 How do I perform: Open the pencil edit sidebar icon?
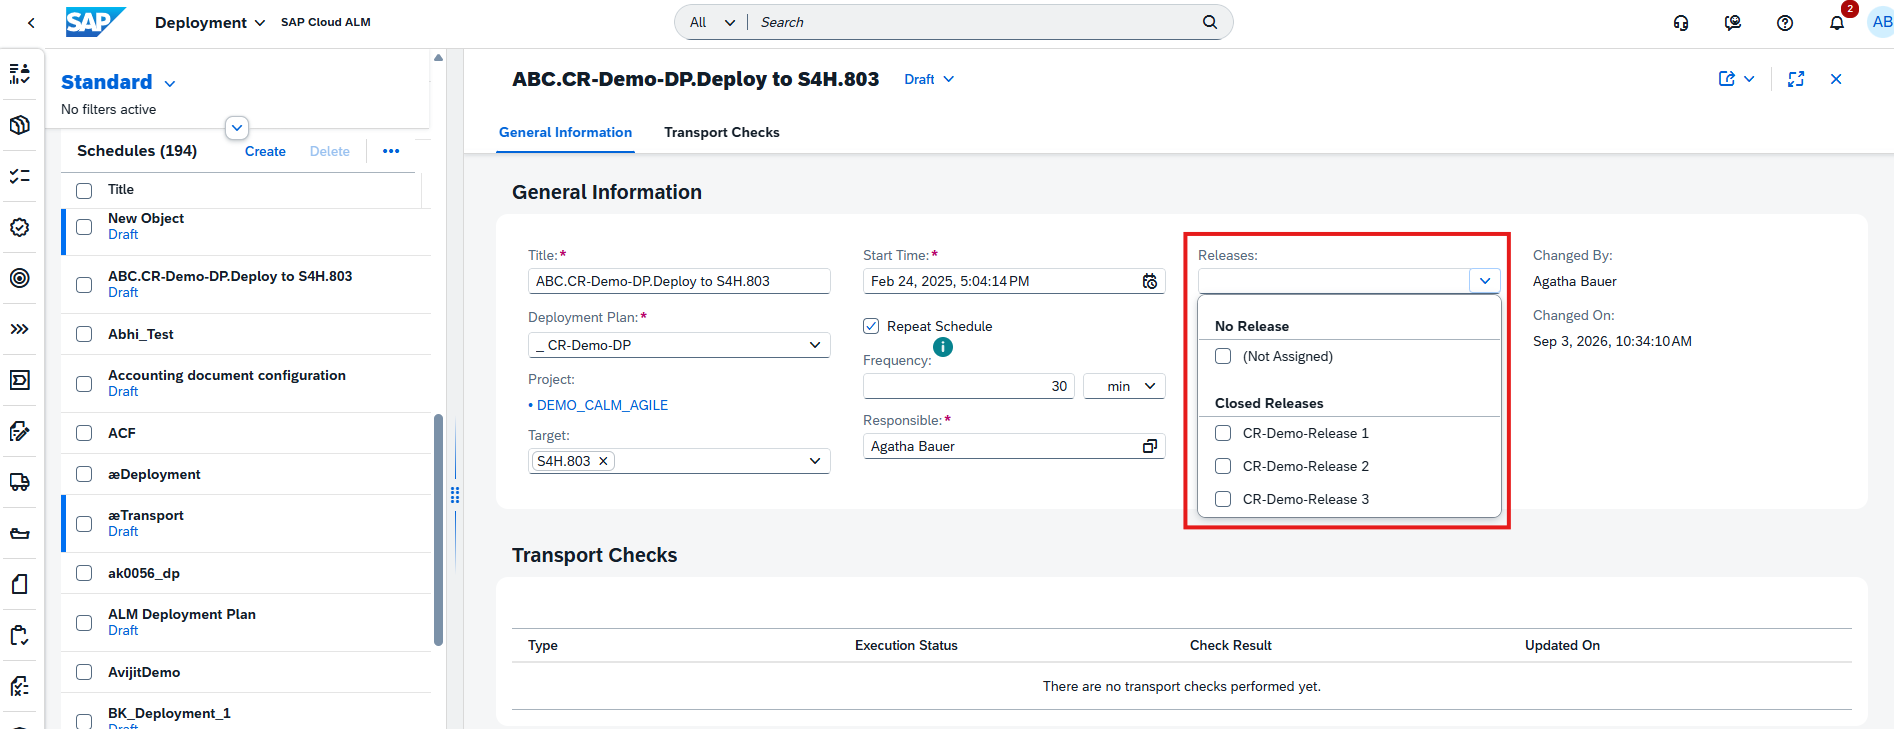[19, 431]
